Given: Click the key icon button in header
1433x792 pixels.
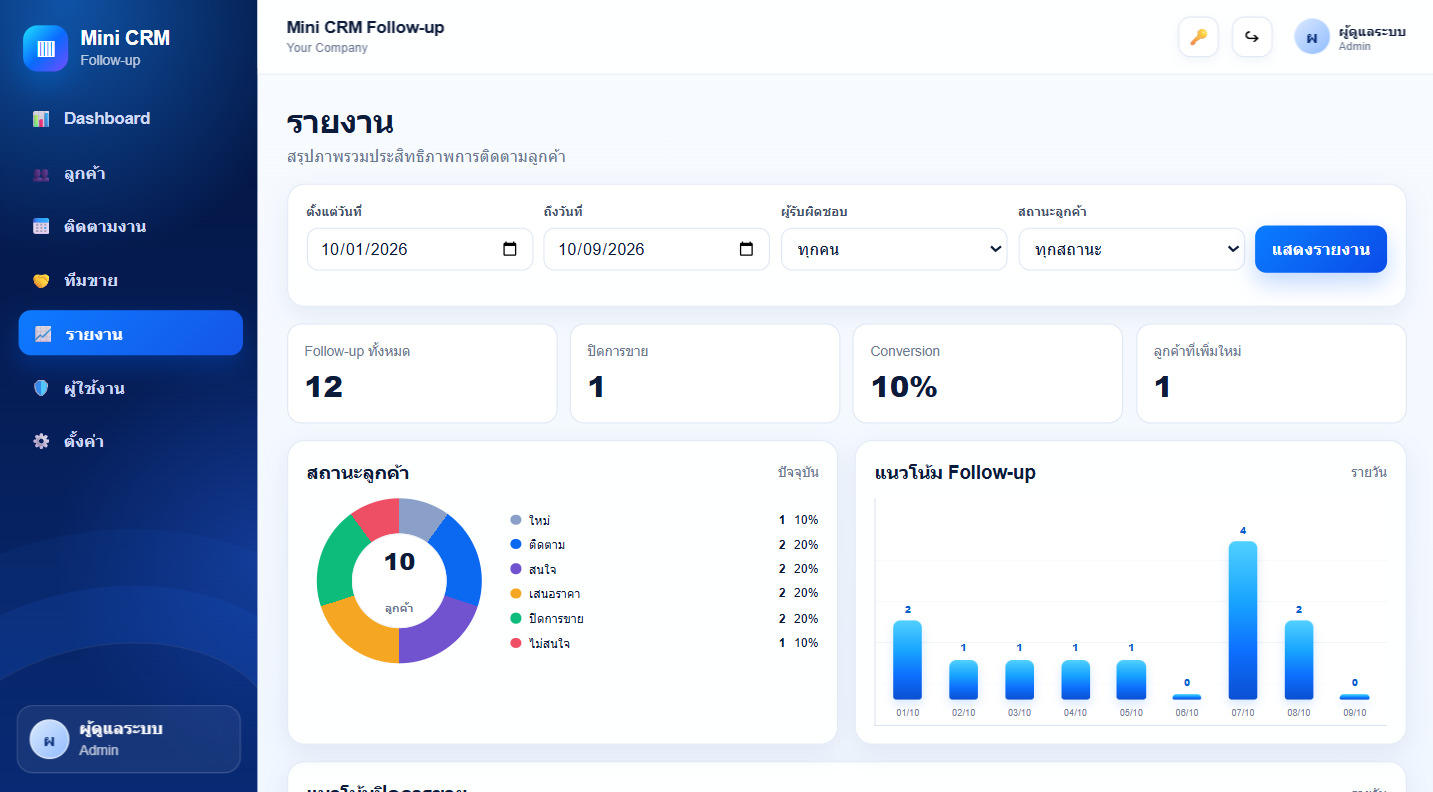Looking at the screenshot, I should (1198, 37).
